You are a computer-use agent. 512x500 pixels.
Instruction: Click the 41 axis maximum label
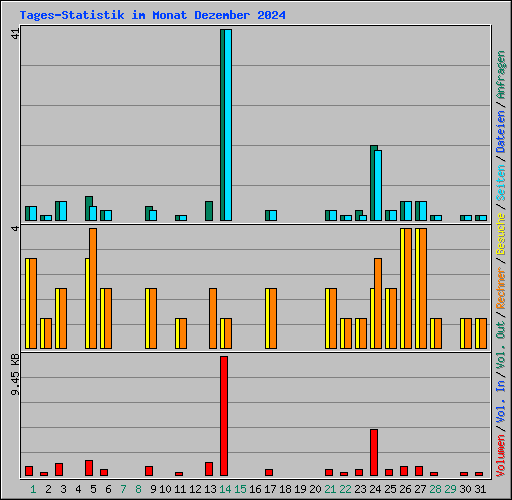15,34
